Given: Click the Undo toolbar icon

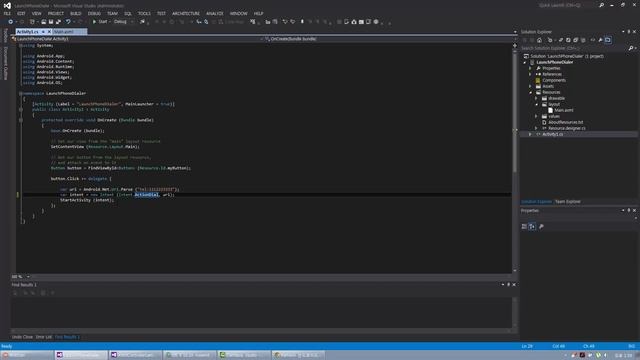Looking at the screenshot, I should [68, 22].
